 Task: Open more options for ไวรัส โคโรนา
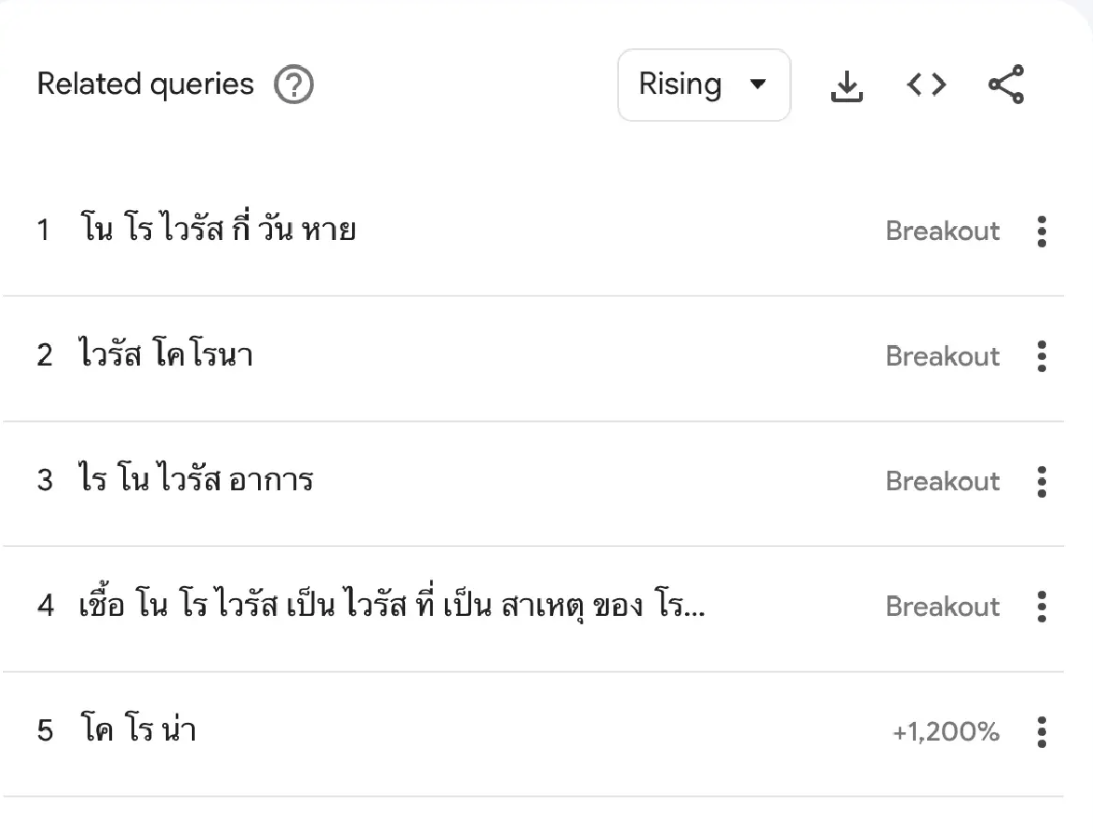[1041, 356]
